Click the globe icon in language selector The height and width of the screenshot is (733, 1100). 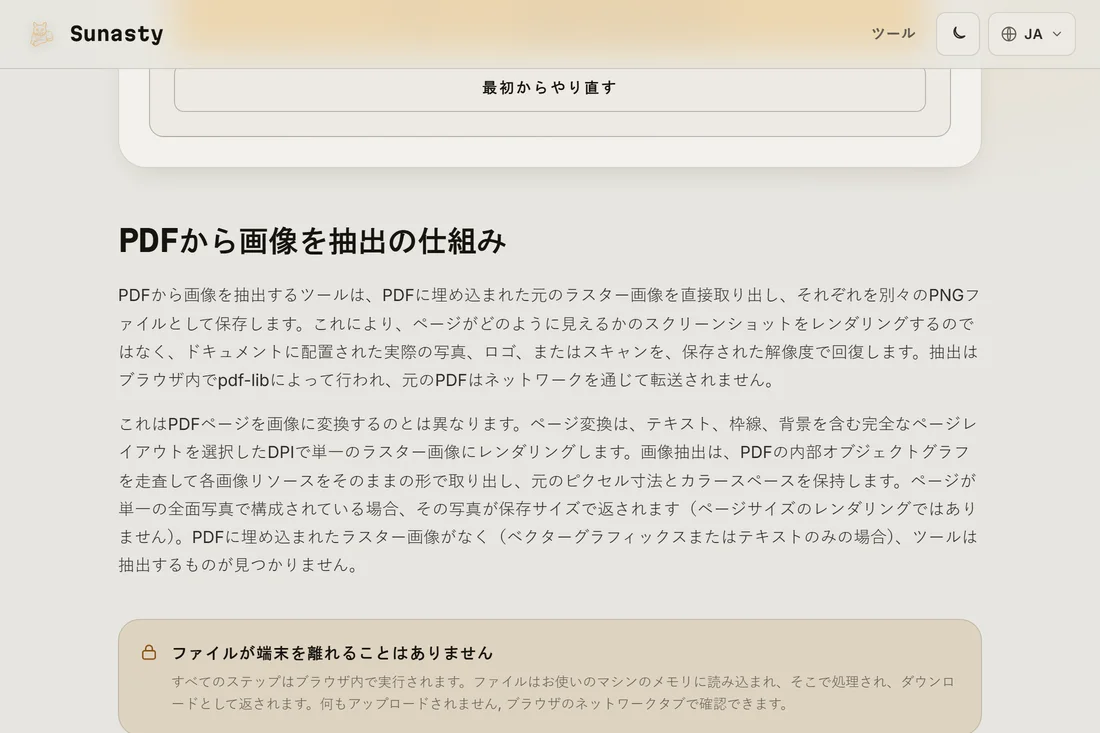(1009, 34)
